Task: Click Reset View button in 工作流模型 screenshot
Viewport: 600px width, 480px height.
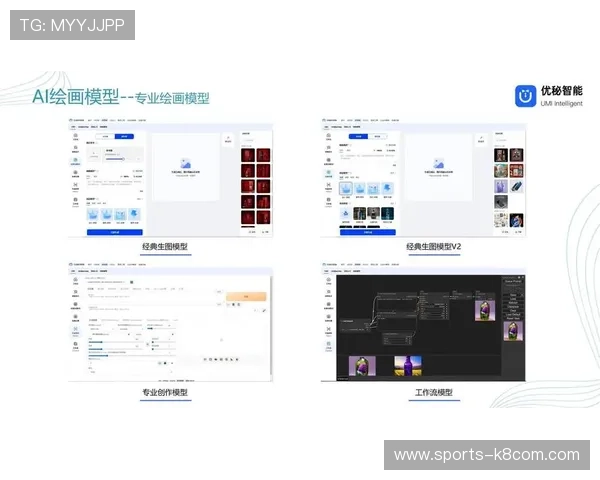Action: coord(513,318)
